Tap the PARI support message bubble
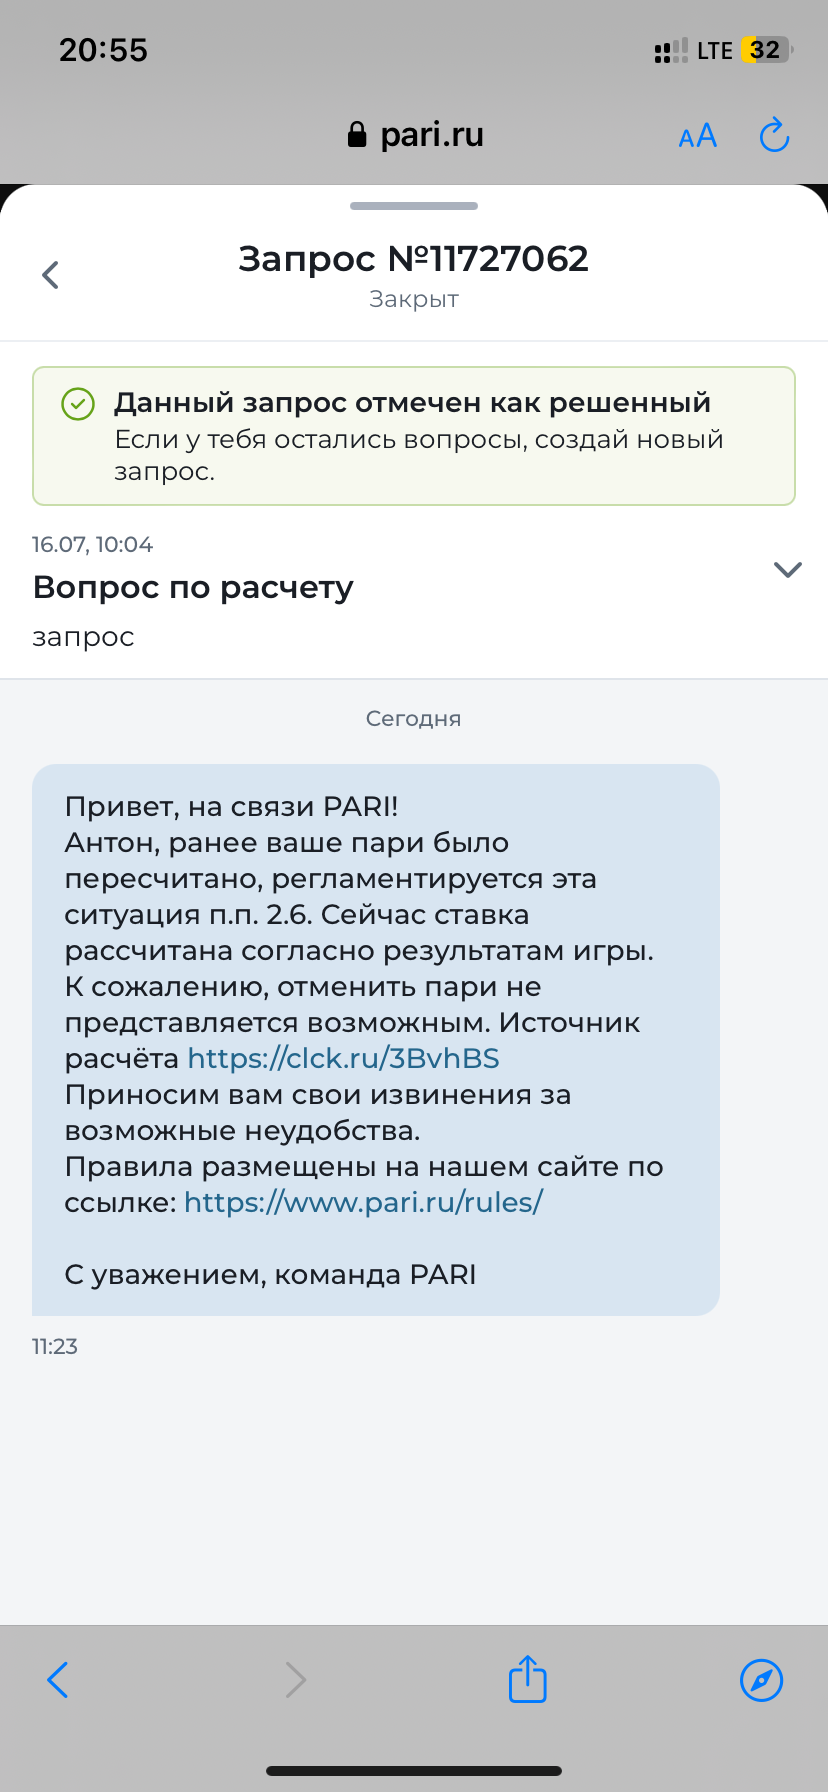 click(375, 1040)
